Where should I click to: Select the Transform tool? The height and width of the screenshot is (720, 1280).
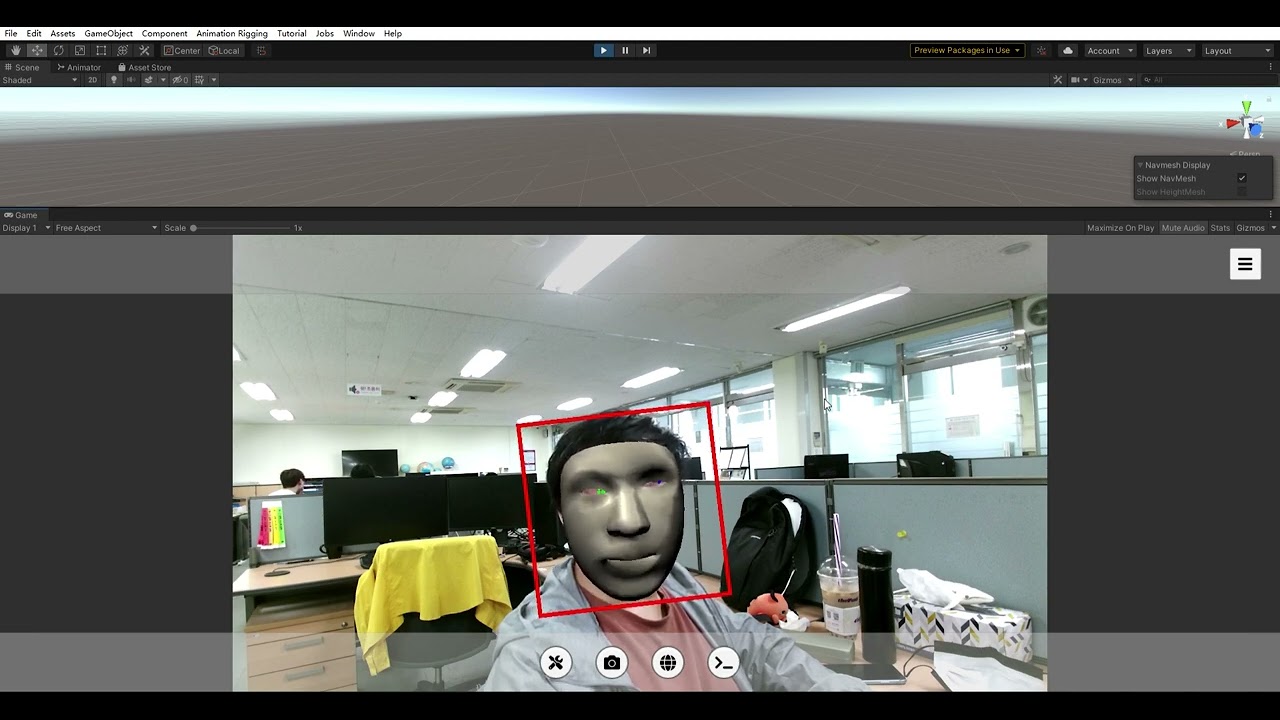[123, 50]
